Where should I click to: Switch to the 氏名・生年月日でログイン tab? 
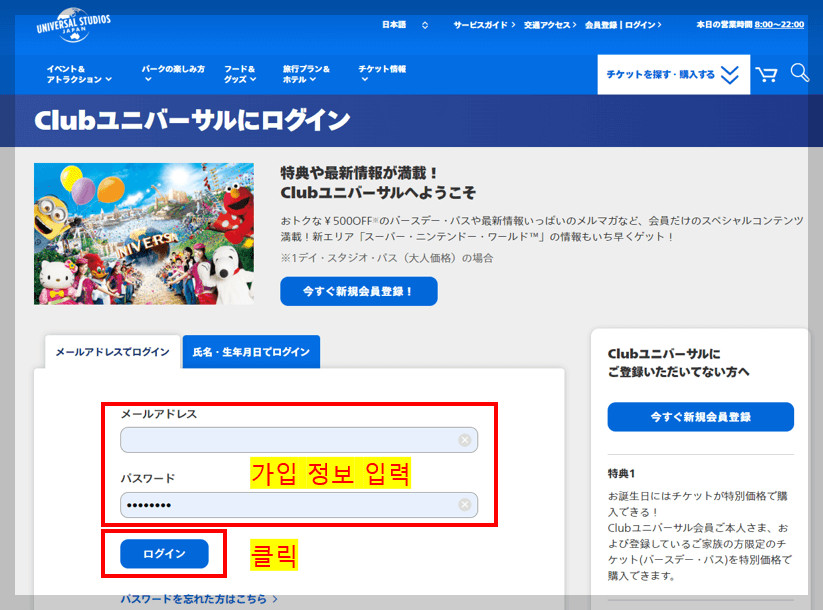pos(250,352)
